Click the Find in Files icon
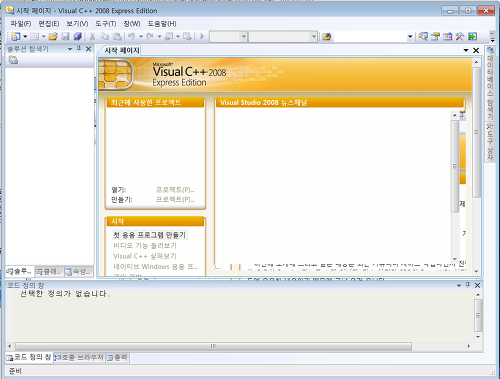This screenshot has width=500, height=379. pyautogui.click(x=327, y=36)
